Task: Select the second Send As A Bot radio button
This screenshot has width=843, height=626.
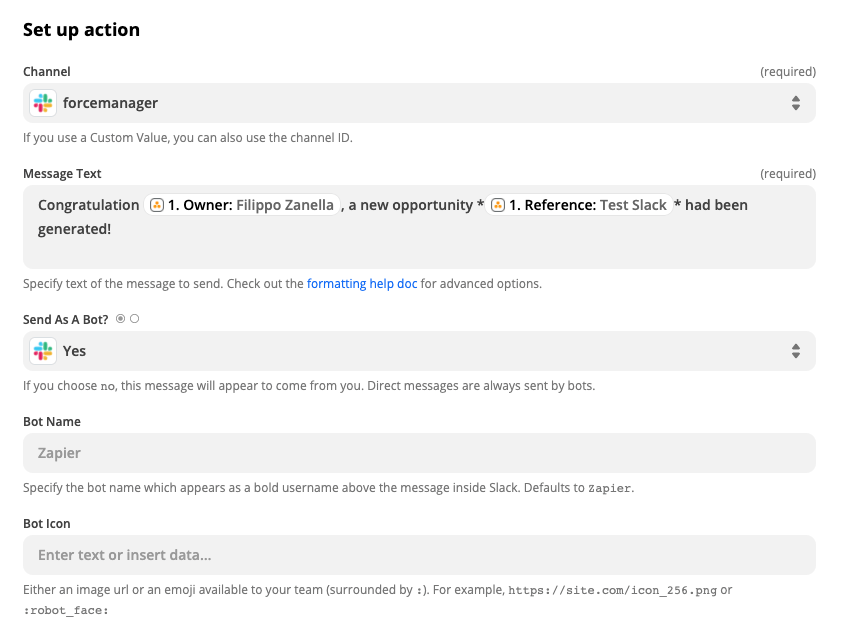Action: click(134, 319)
